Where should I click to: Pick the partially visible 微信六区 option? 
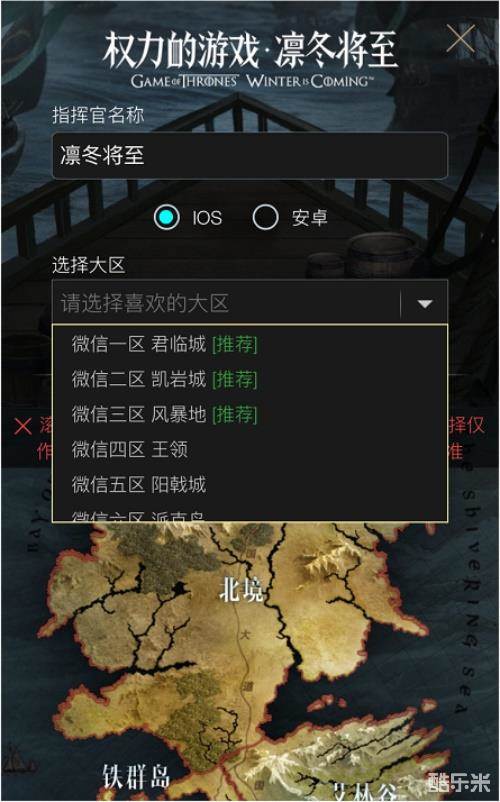[250, 515]
